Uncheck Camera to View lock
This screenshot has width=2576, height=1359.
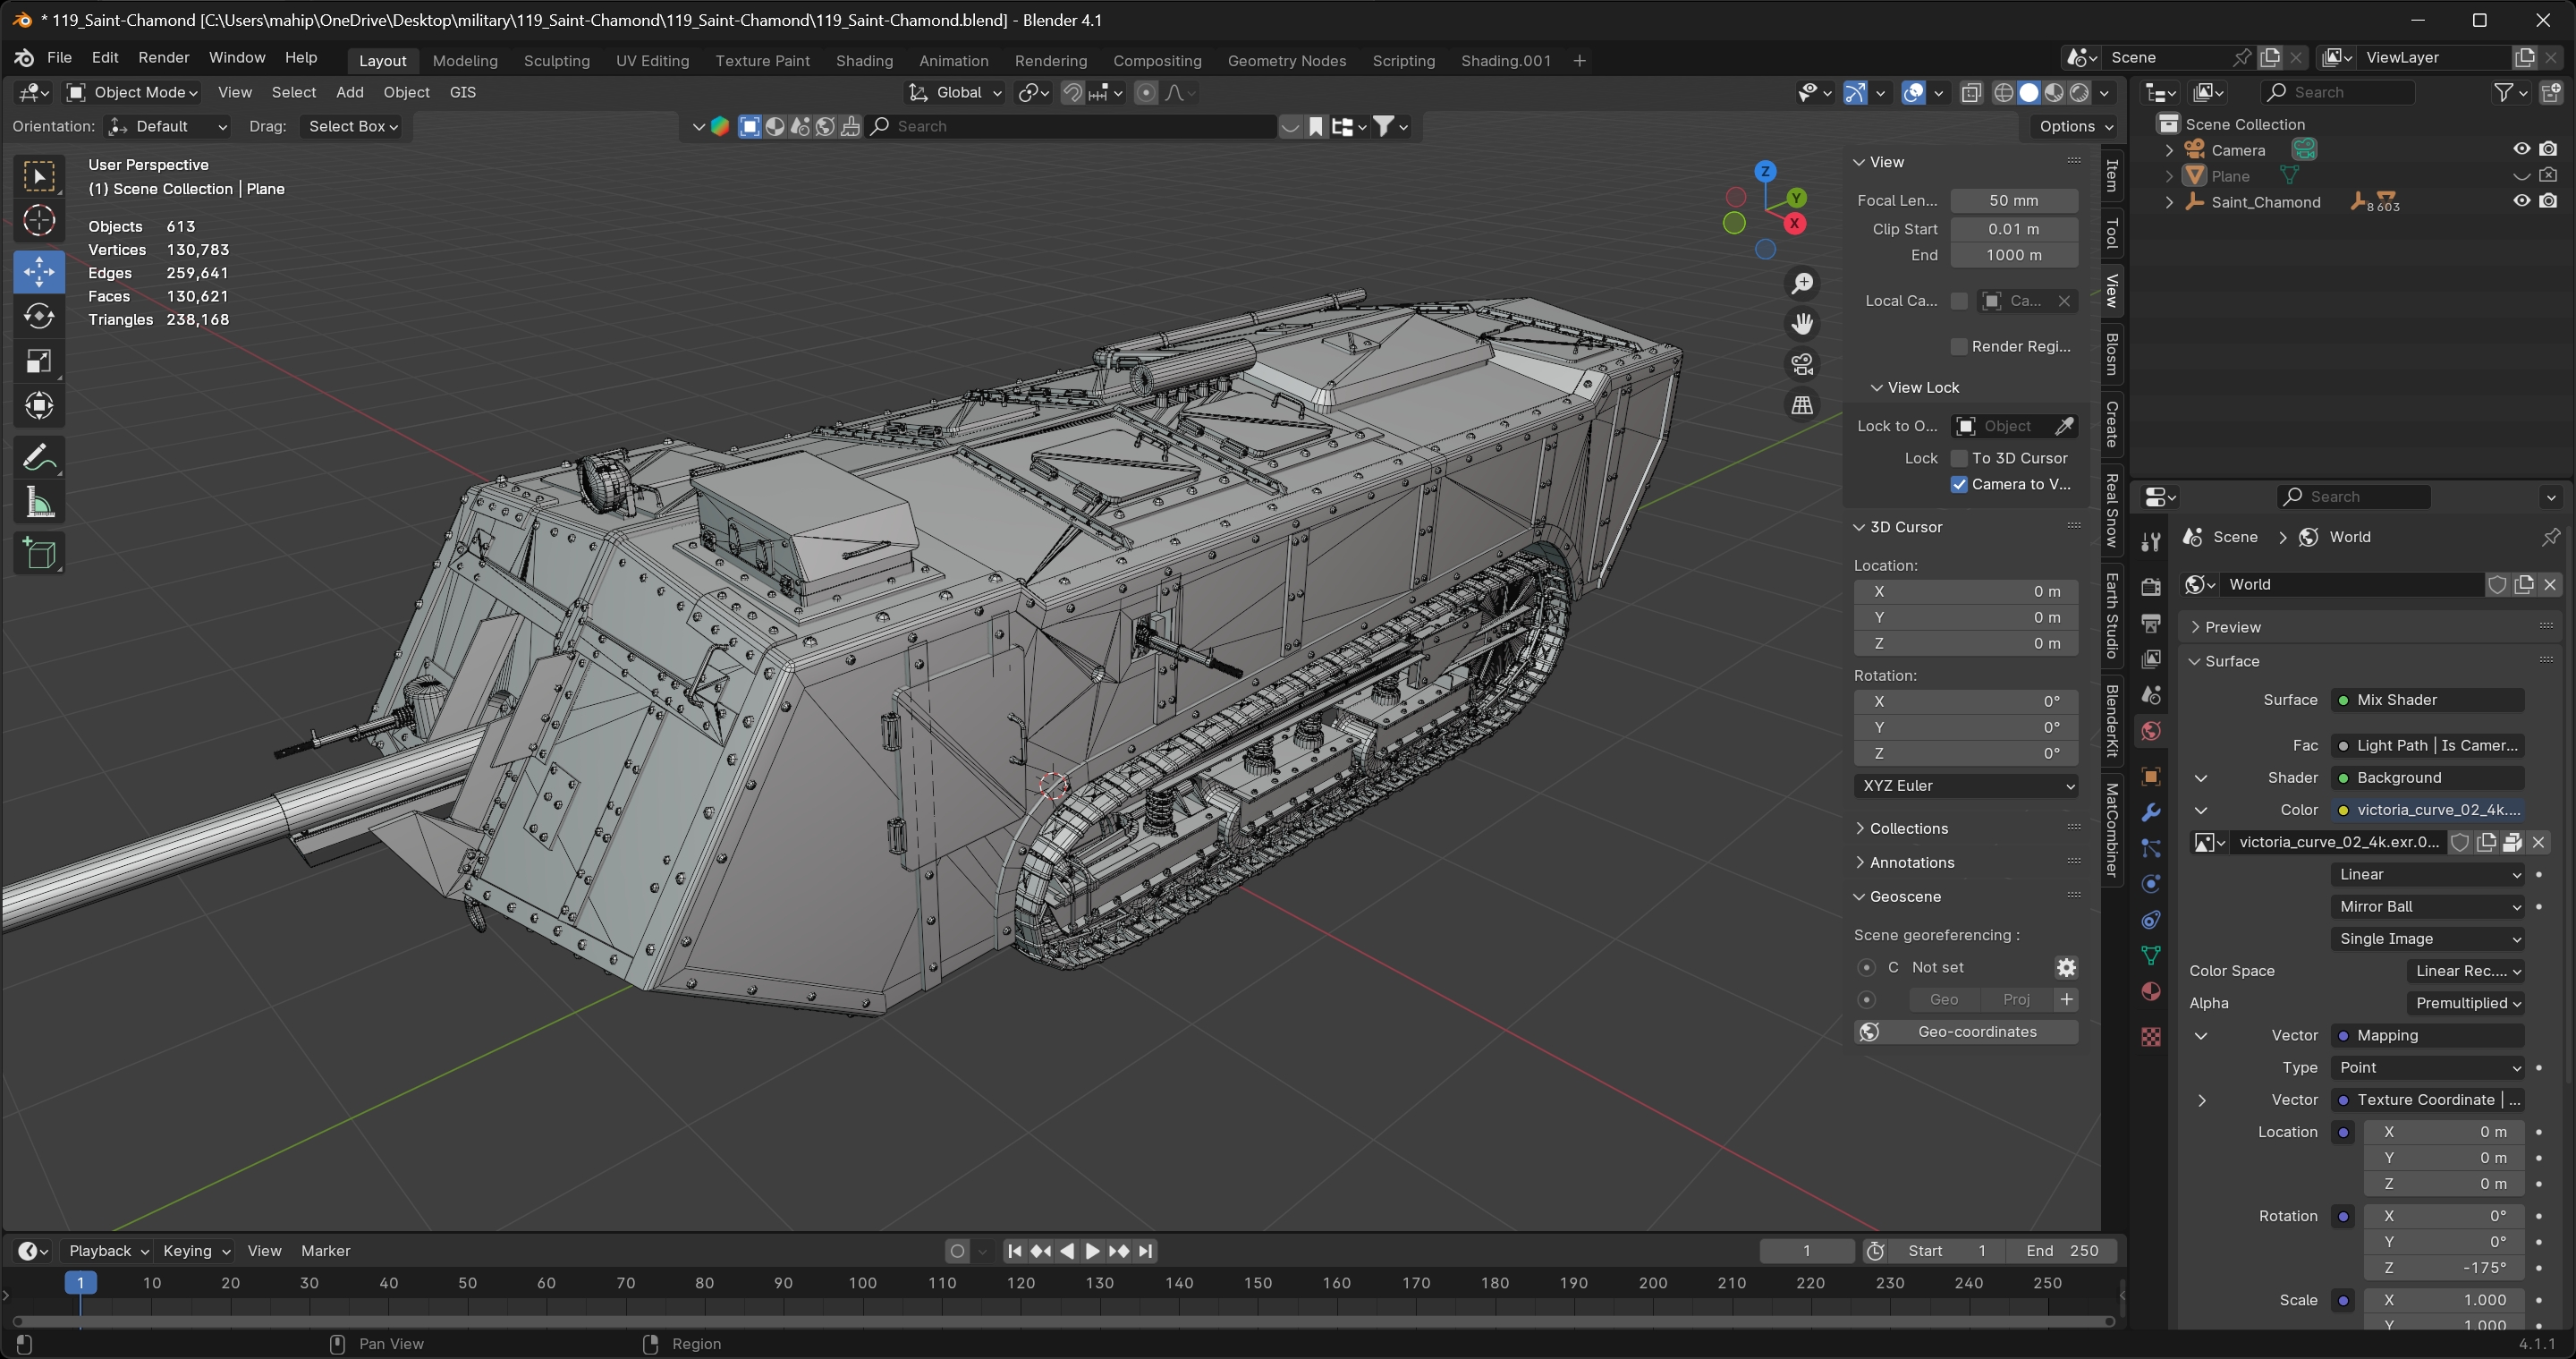pyautogui.click(x=1959, y=484)
